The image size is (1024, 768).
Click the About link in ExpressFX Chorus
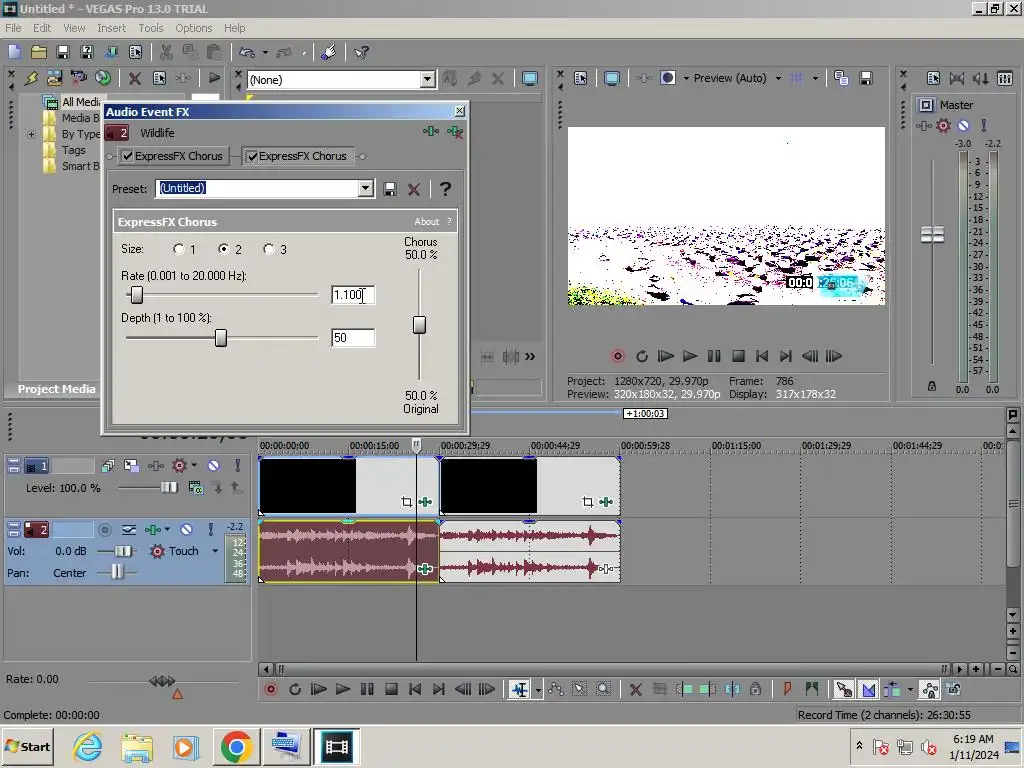[x=426, y=222]
